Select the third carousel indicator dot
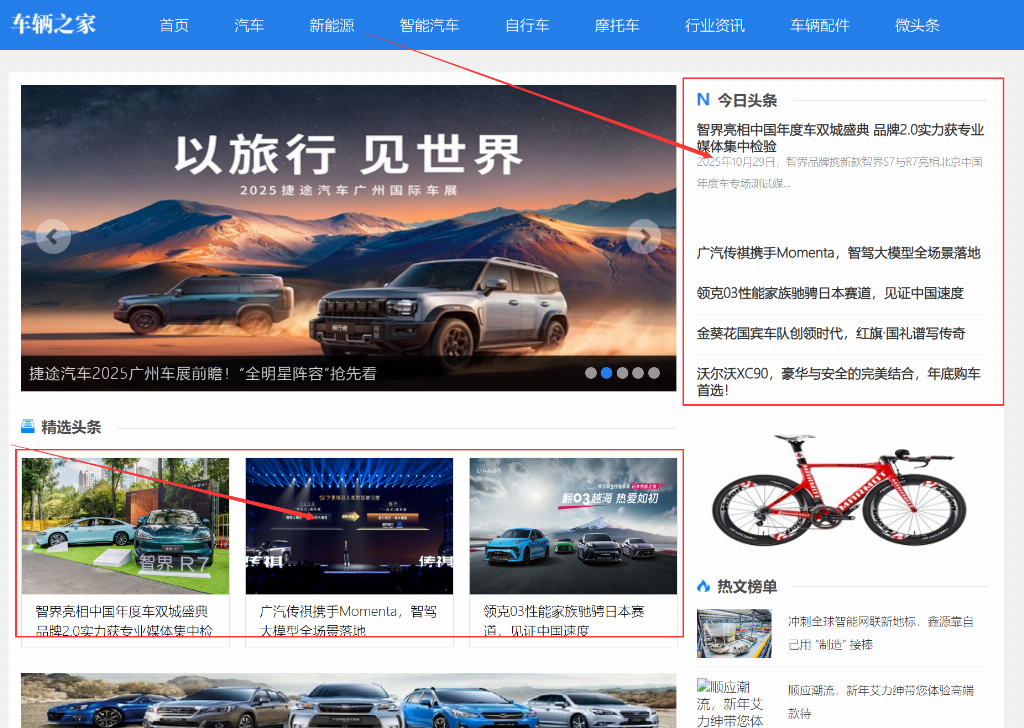This screenshot has width=1024, height=728. point(622,373)
